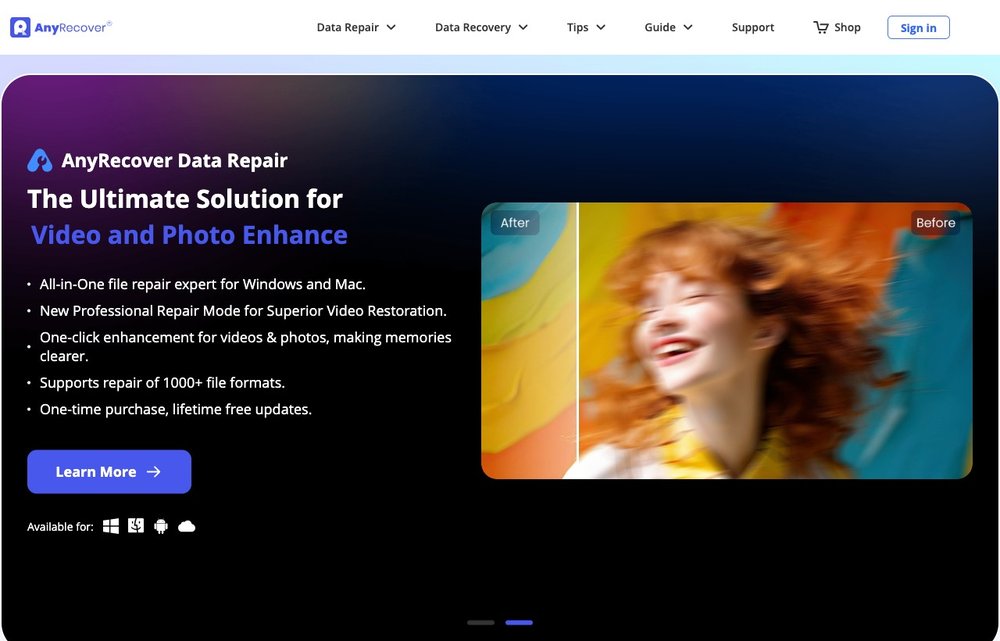Click 'The Ultimate Solution for' headline

[x=185, y=199]
